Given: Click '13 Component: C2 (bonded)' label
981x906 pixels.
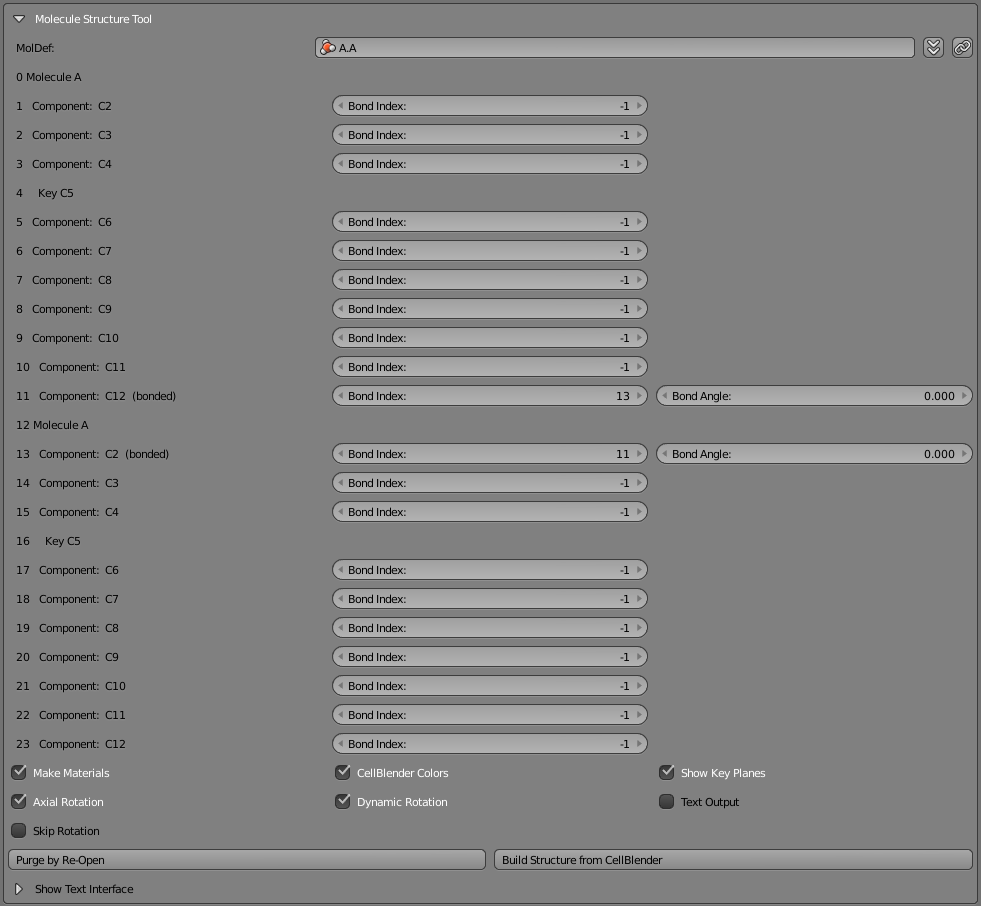Looking at the screenshot, I should (93, 454).
